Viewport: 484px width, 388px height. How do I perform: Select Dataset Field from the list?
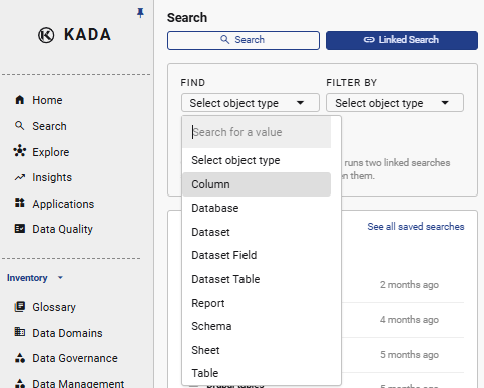point(257,255)
